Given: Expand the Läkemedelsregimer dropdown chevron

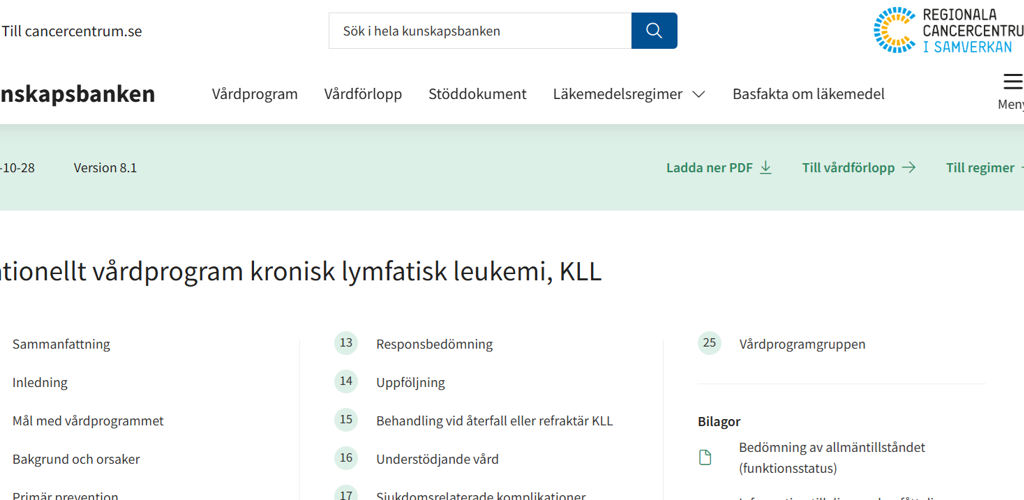Looking at the screenshot, I should pyautogui.click(x=698, y=95).
